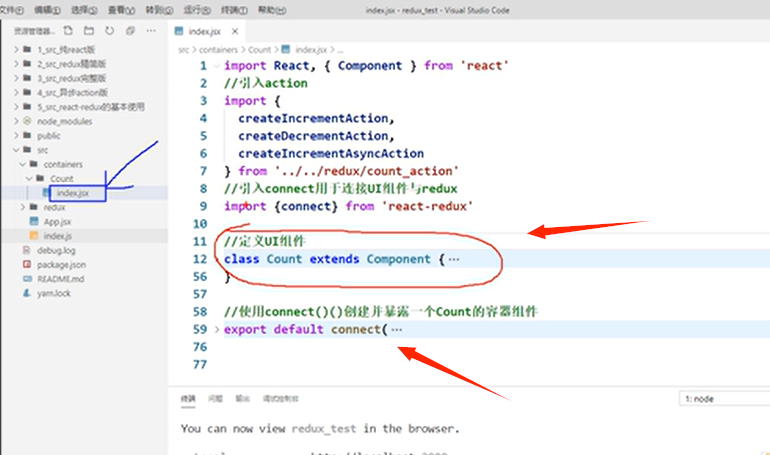Image resolution: width=770 pixels, height=455 pixels.
Task: Click the README.md file icon
Action: click(x=27, y=279)
